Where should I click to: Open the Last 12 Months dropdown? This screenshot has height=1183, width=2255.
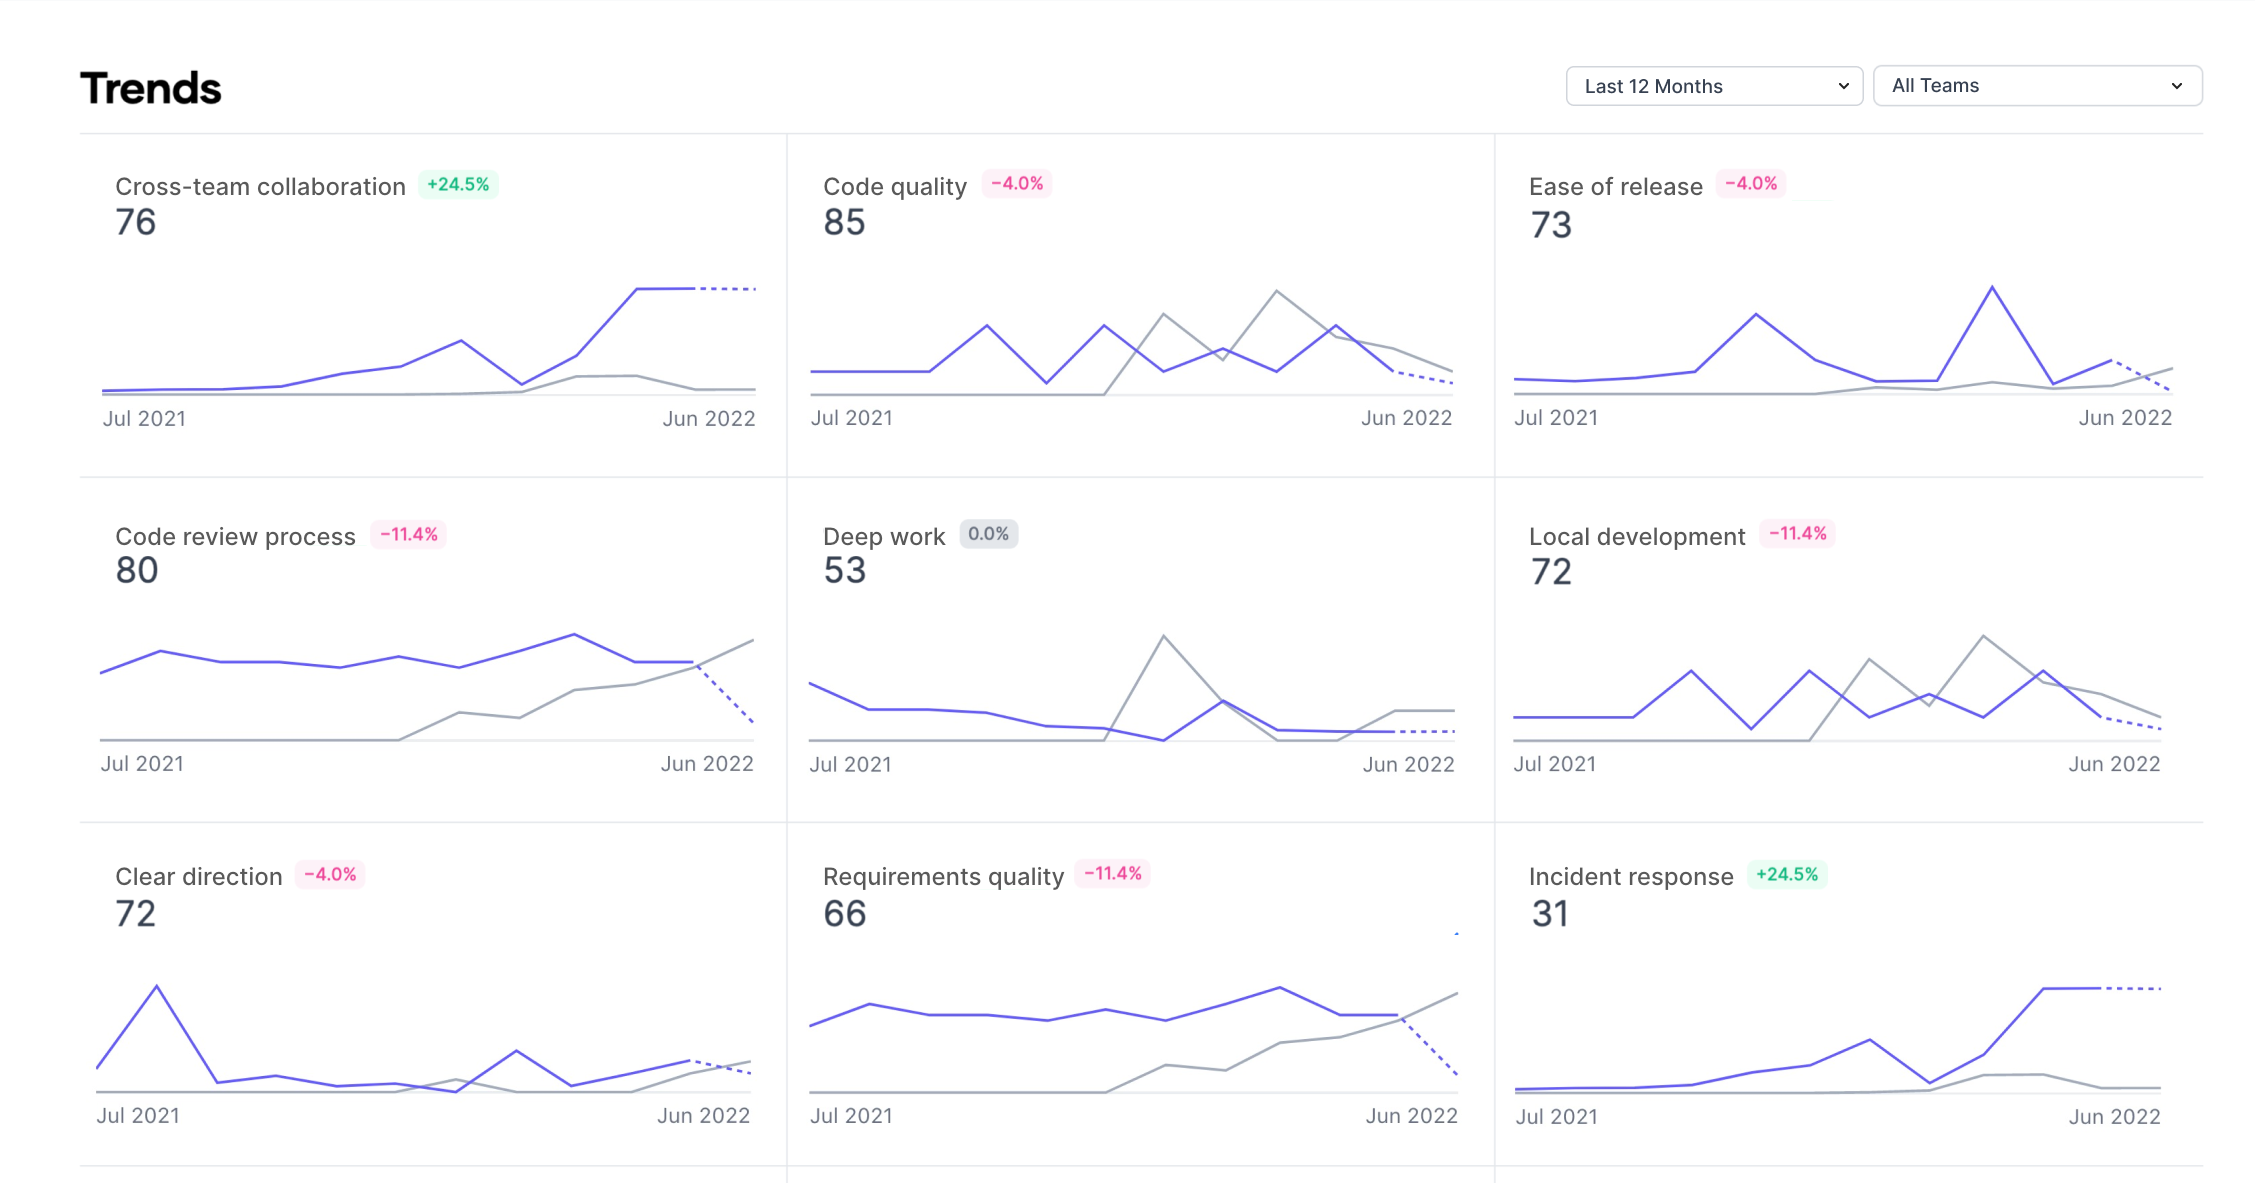point(1713,86)
